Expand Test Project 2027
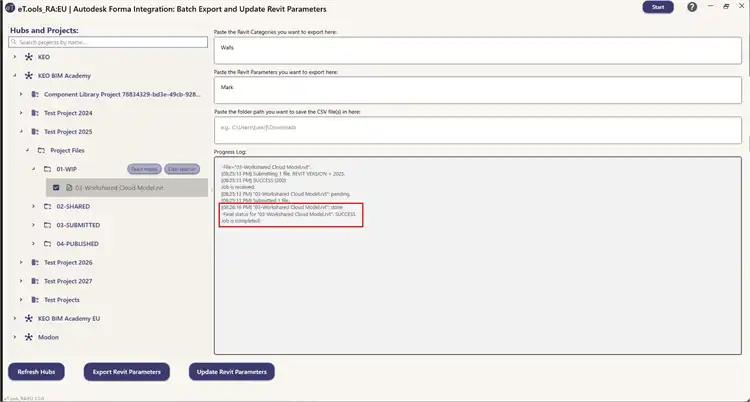 pos(21,281)
